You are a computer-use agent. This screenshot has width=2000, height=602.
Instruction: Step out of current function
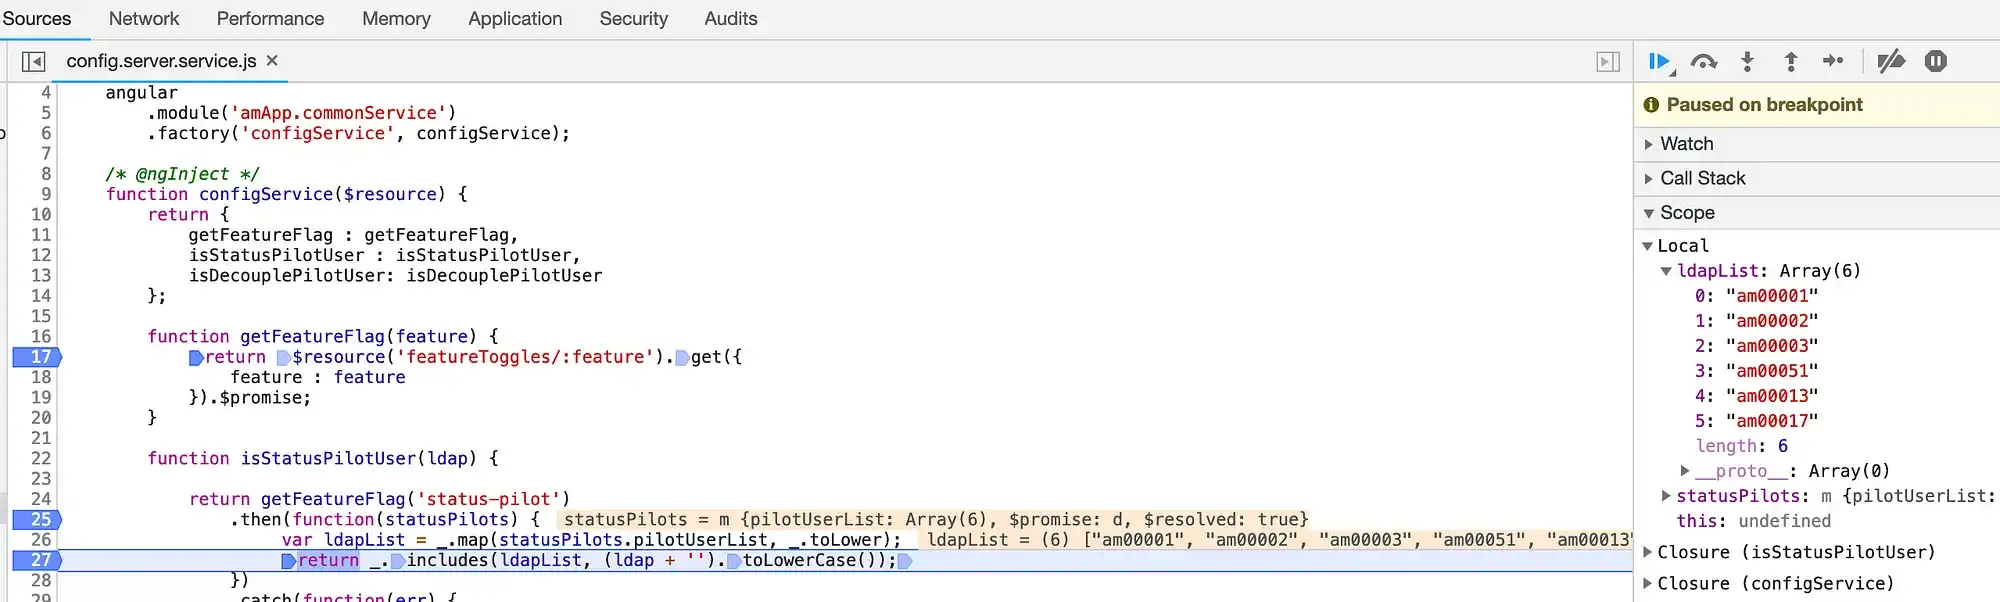(1791, 62)
